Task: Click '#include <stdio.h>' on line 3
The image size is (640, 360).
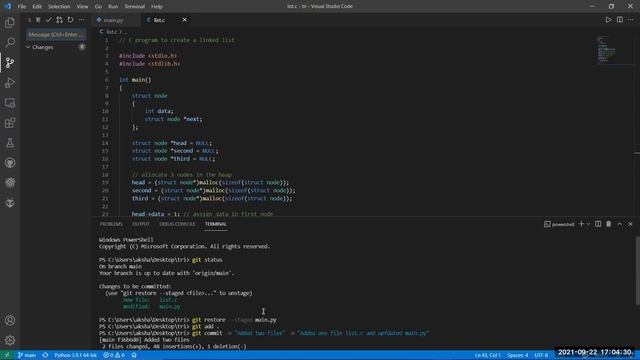Action: (x=148, y=56)
